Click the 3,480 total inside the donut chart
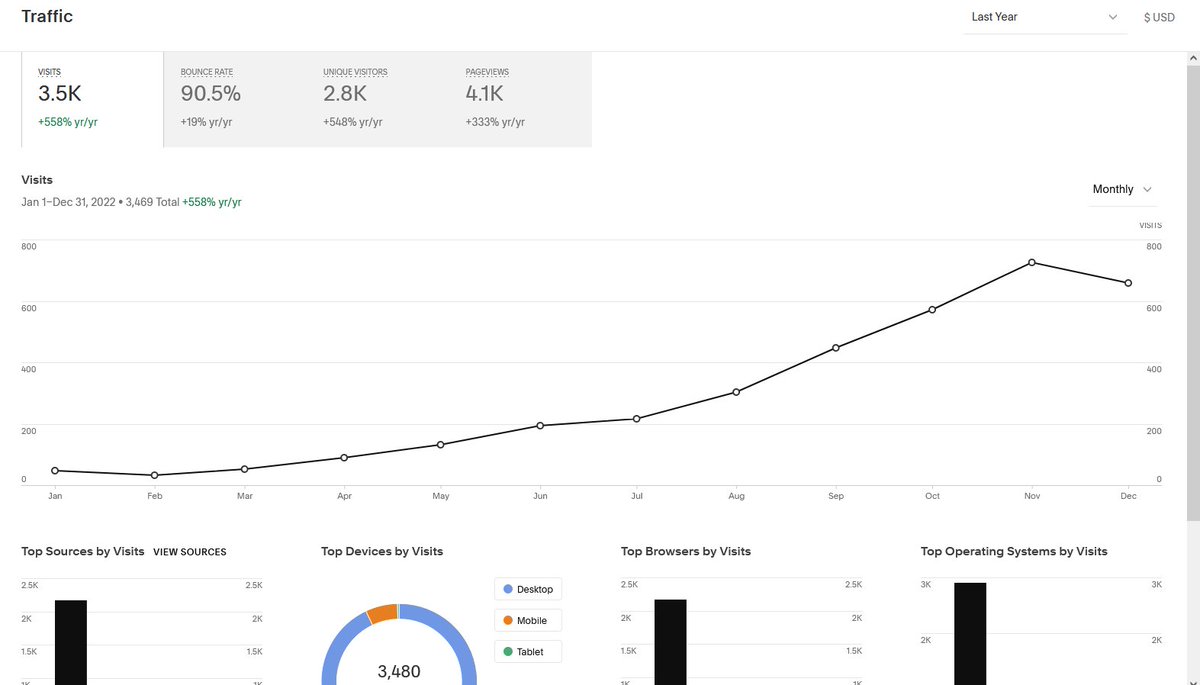Image resolution: width=1200 pixels, height=685 pixels. tap(399, 671)
